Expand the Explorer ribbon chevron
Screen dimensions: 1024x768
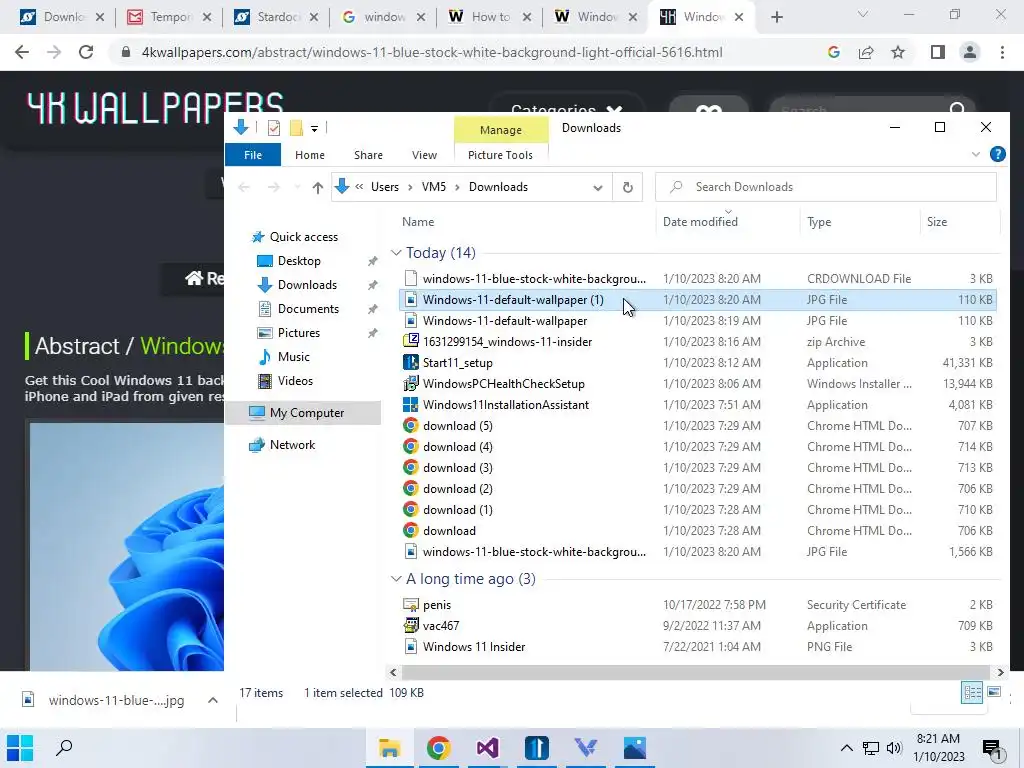pyautogui.click(x=976, y=155)
